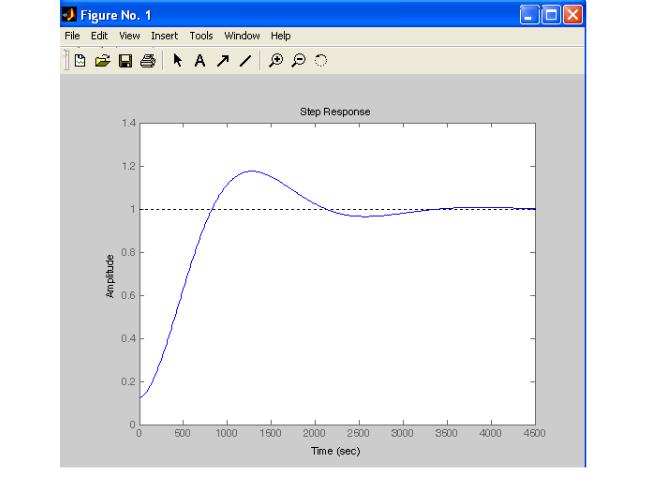Click the New Figure toolbar icon
The height and width of the screenshot is (489, 646).
pyautogui.click(x=80, y=61)
